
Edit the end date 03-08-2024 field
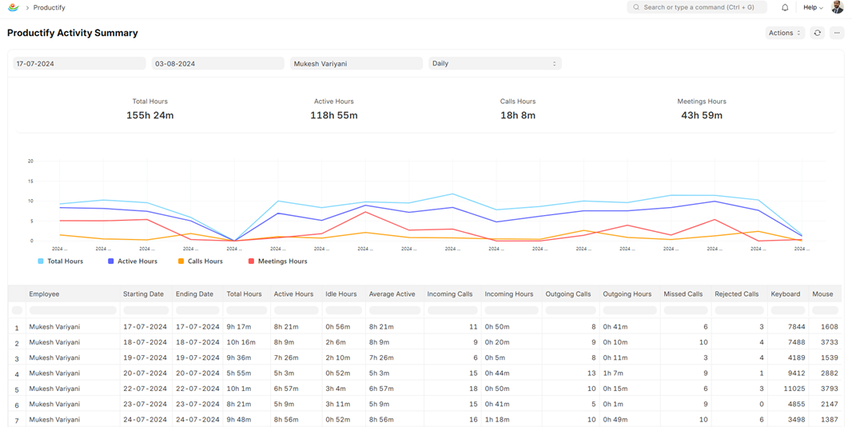tap(218, 64)
